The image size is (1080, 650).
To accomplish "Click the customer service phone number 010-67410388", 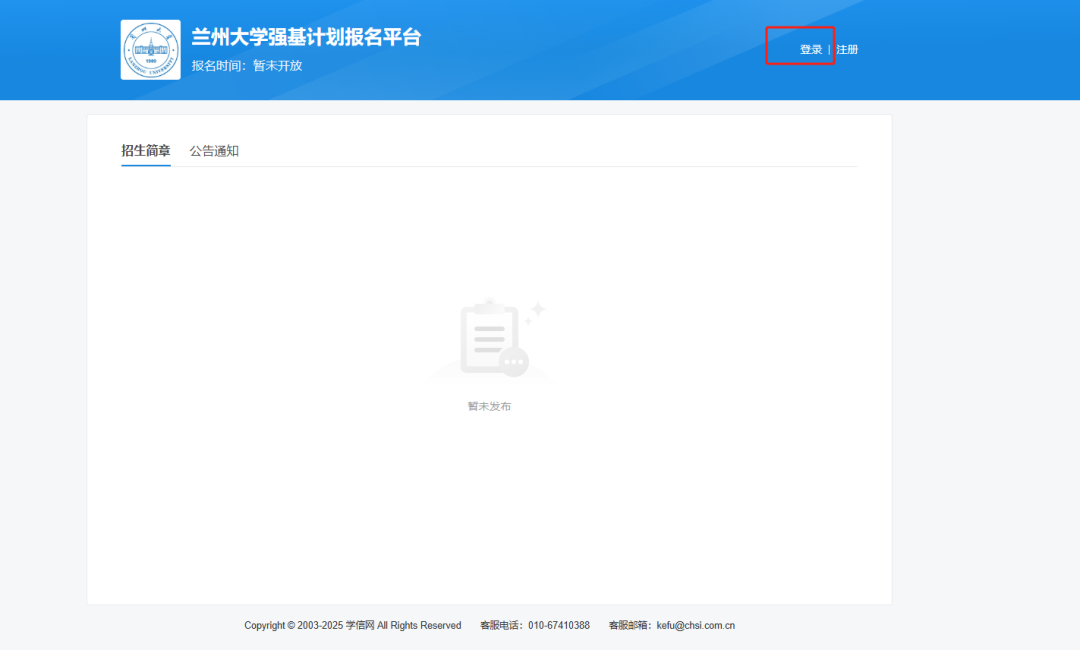I will tap(559, 626).
